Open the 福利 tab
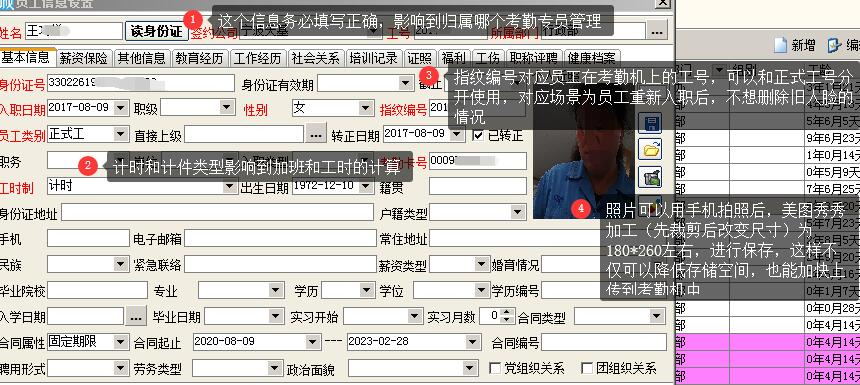The image size is (860, 385). point(454,58)
